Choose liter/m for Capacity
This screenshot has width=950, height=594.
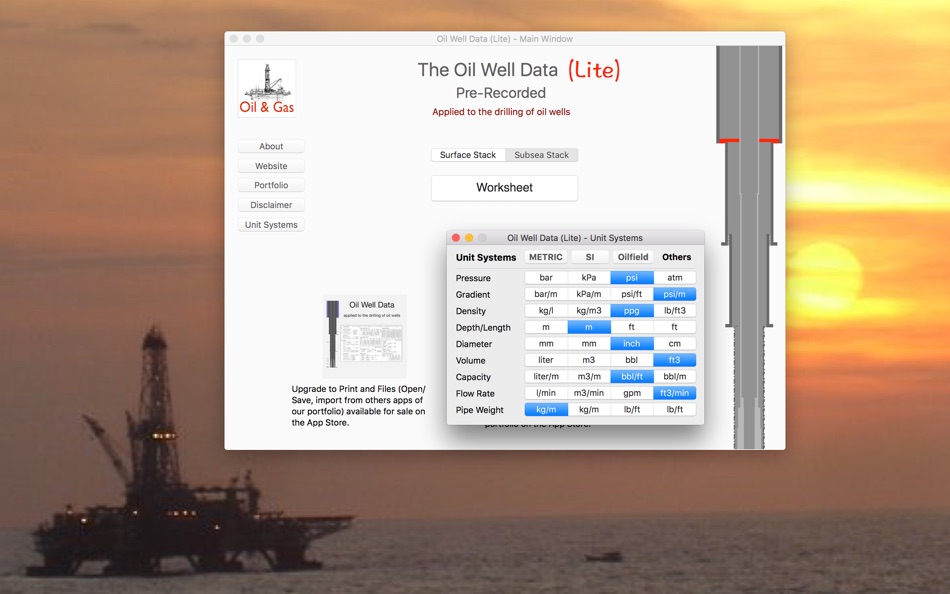(x=546, y=376)
